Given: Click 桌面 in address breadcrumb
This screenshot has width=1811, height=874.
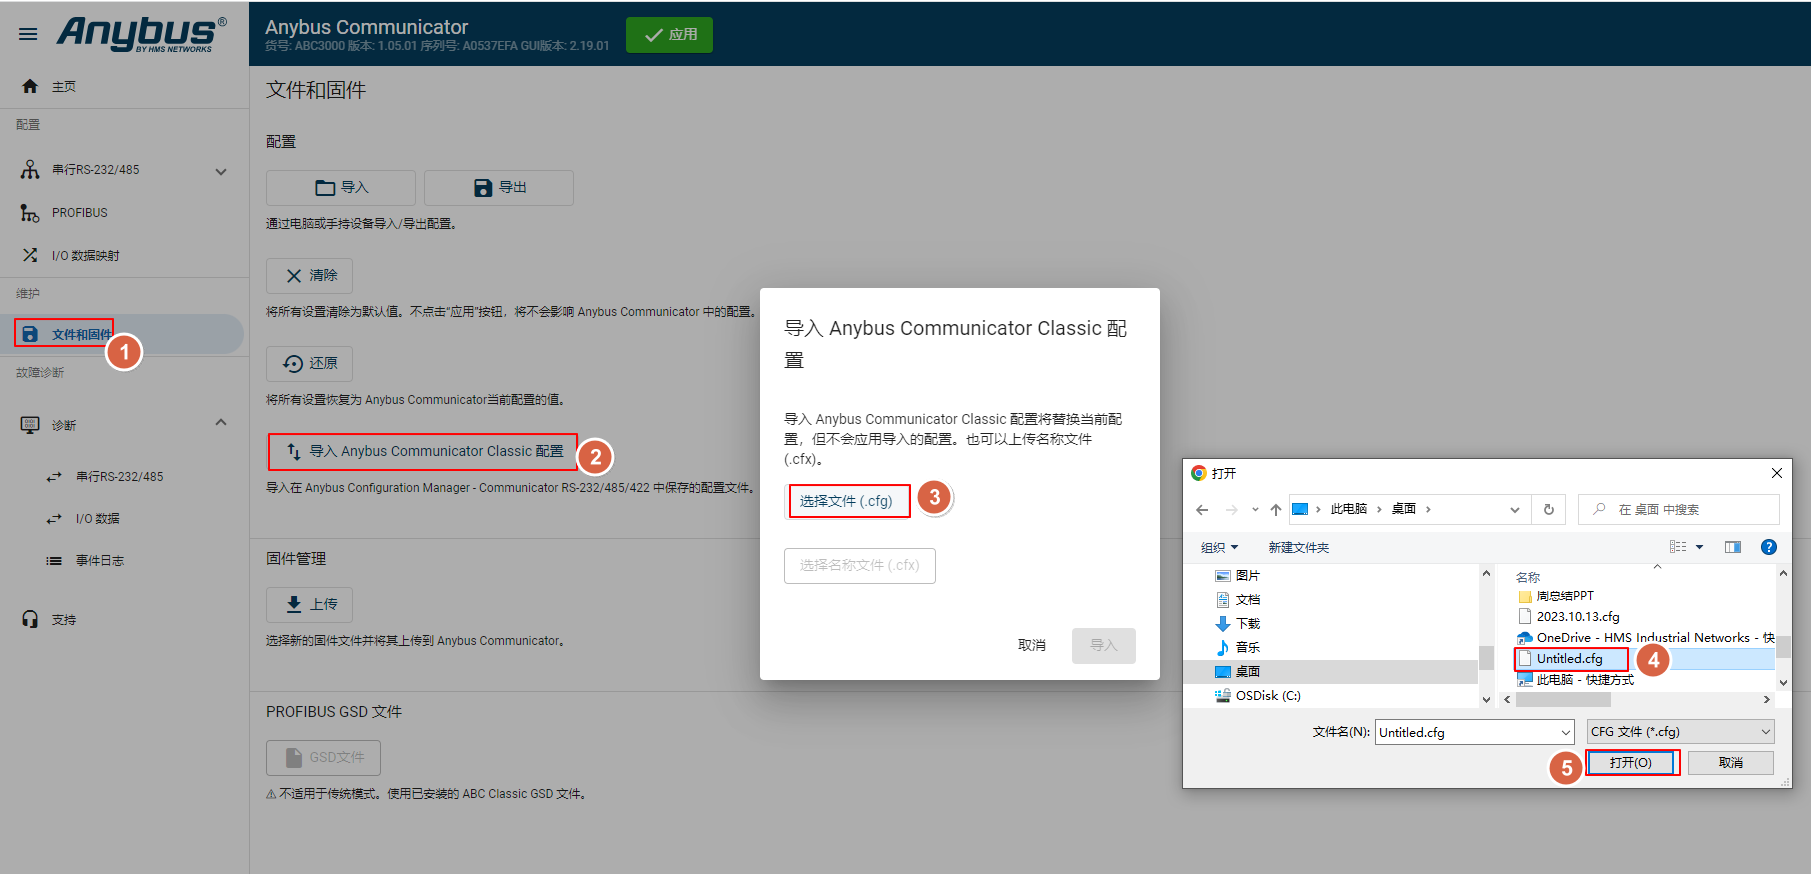Looking at the screenshot, I should (1404, 509).
